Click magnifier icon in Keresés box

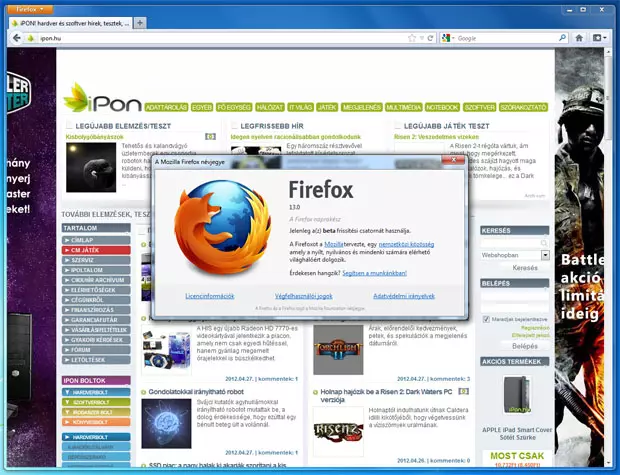(x=544, y=243)
